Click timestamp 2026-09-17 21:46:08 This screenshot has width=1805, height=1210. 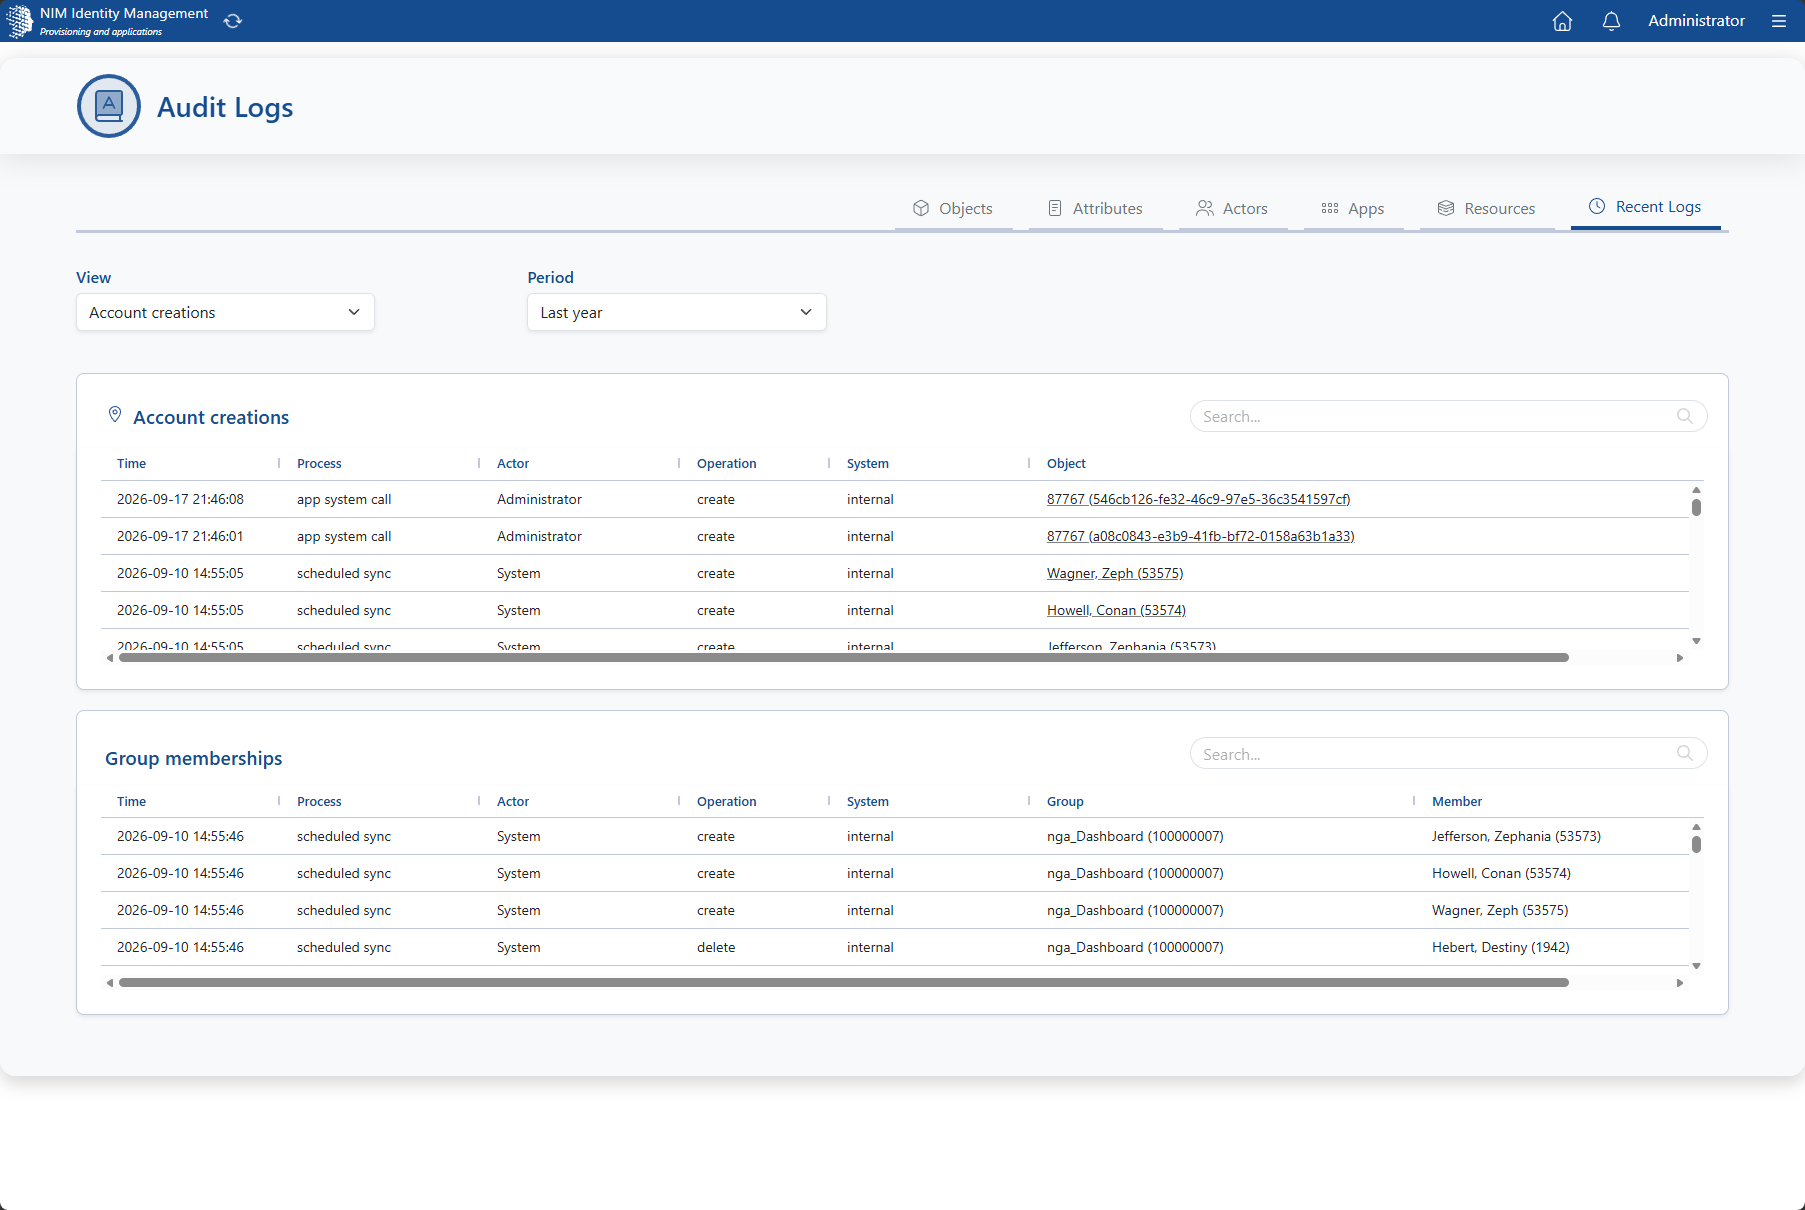click(180, 499)
